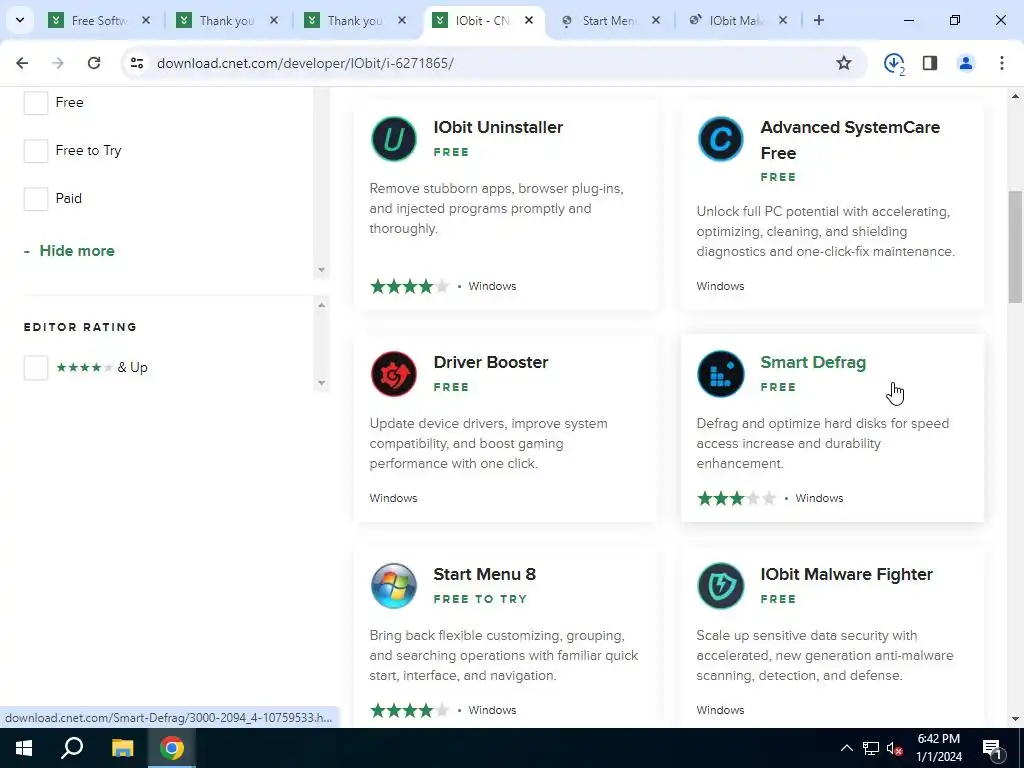Check the Paid filter checkbox
Screen dimensions: 1024x768
click(36, 199)
